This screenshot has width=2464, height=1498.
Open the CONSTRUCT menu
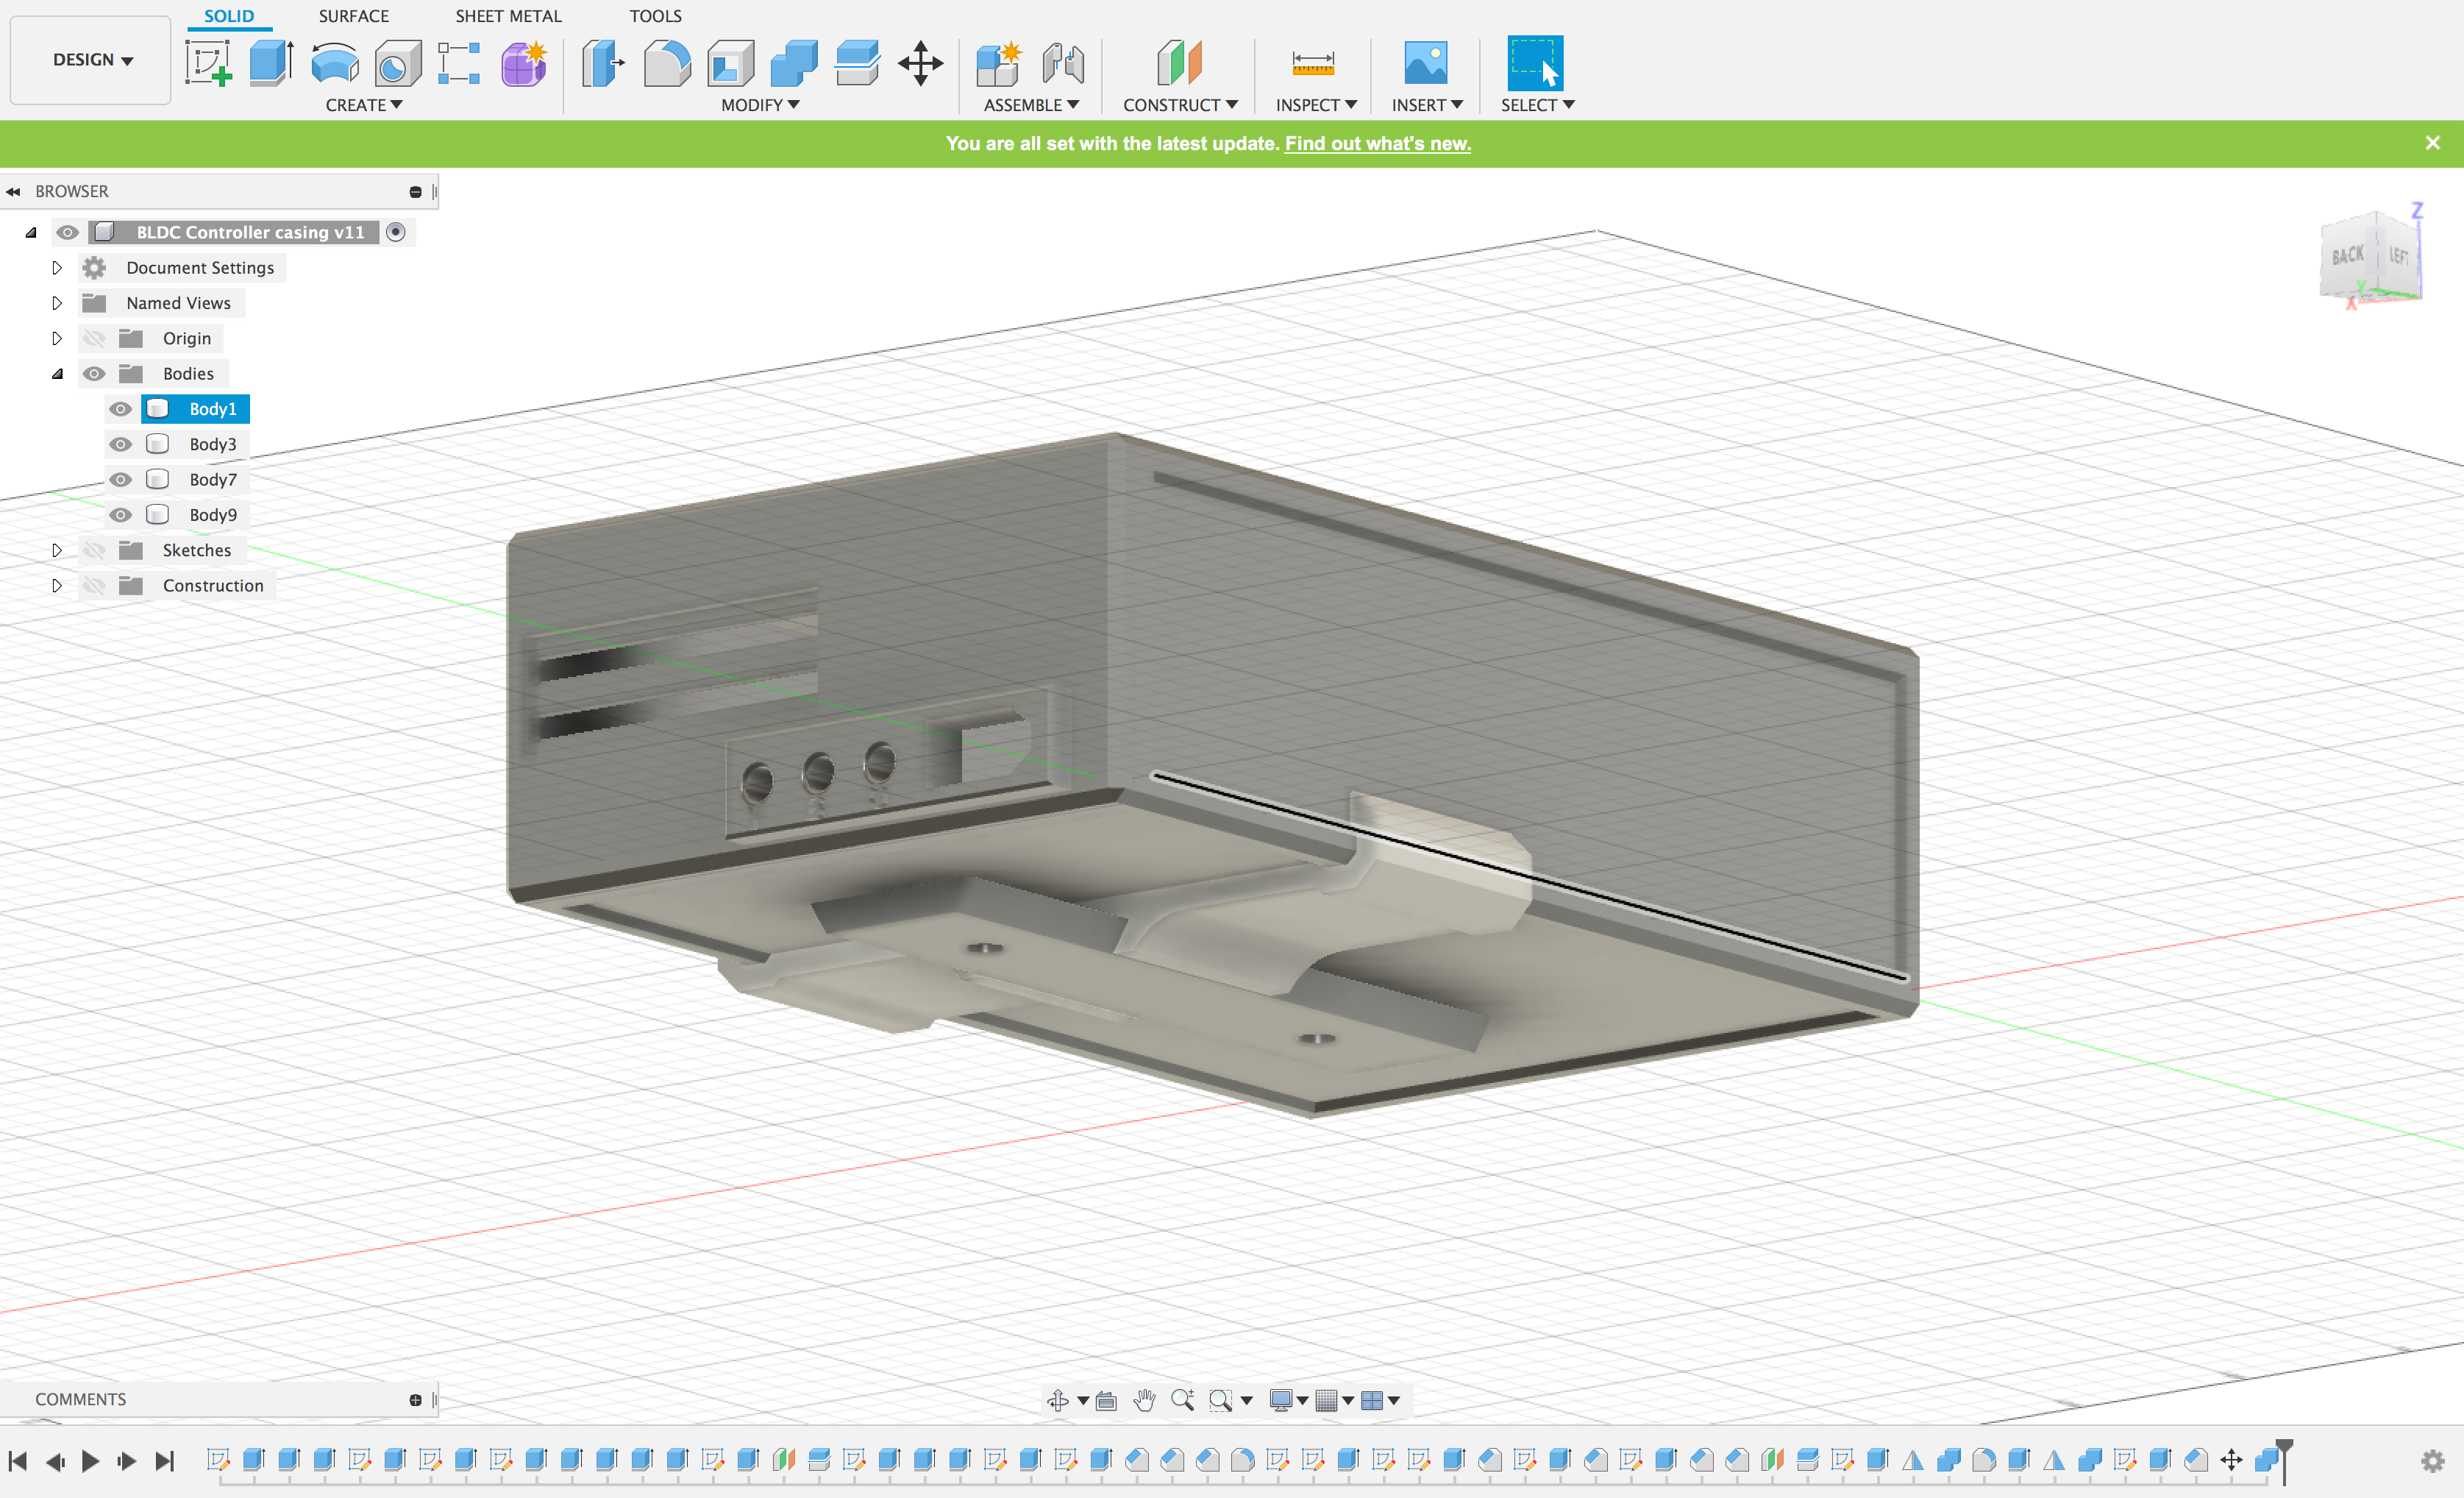(x=1179, y=105)
